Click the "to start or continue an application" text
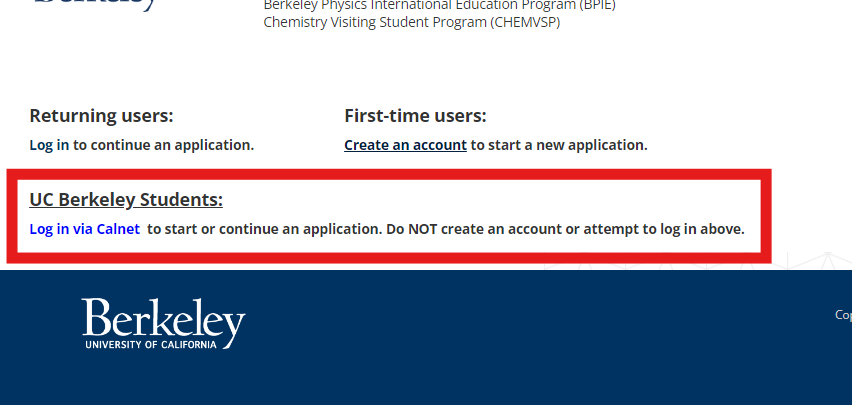Image resolution: width=852 pixels, height=405 pixels. coord(264,229)
